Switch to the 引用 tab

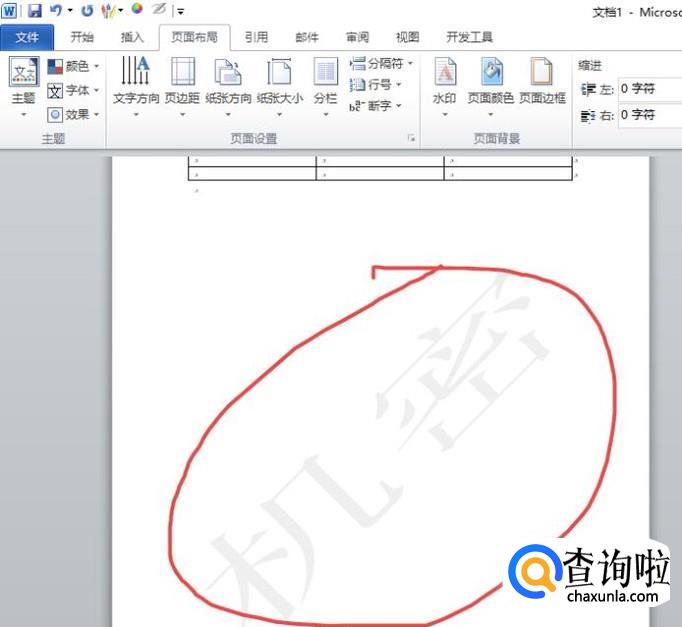click(256, 37)
